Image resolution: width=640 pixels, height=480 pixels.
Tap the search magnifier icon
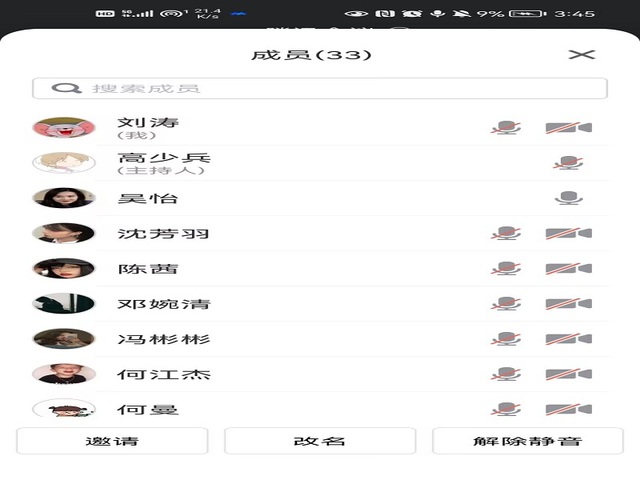67,88
